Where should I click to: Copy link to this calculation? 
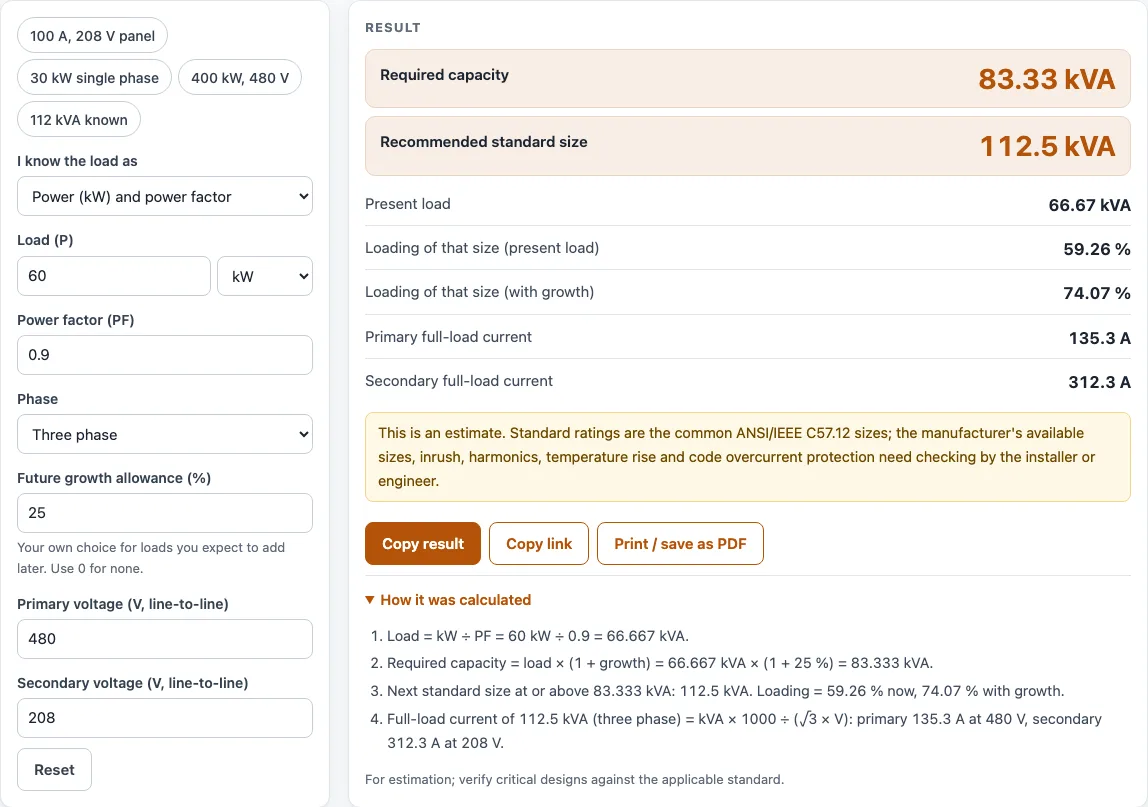pyautogui.click(x=539, y=543)
